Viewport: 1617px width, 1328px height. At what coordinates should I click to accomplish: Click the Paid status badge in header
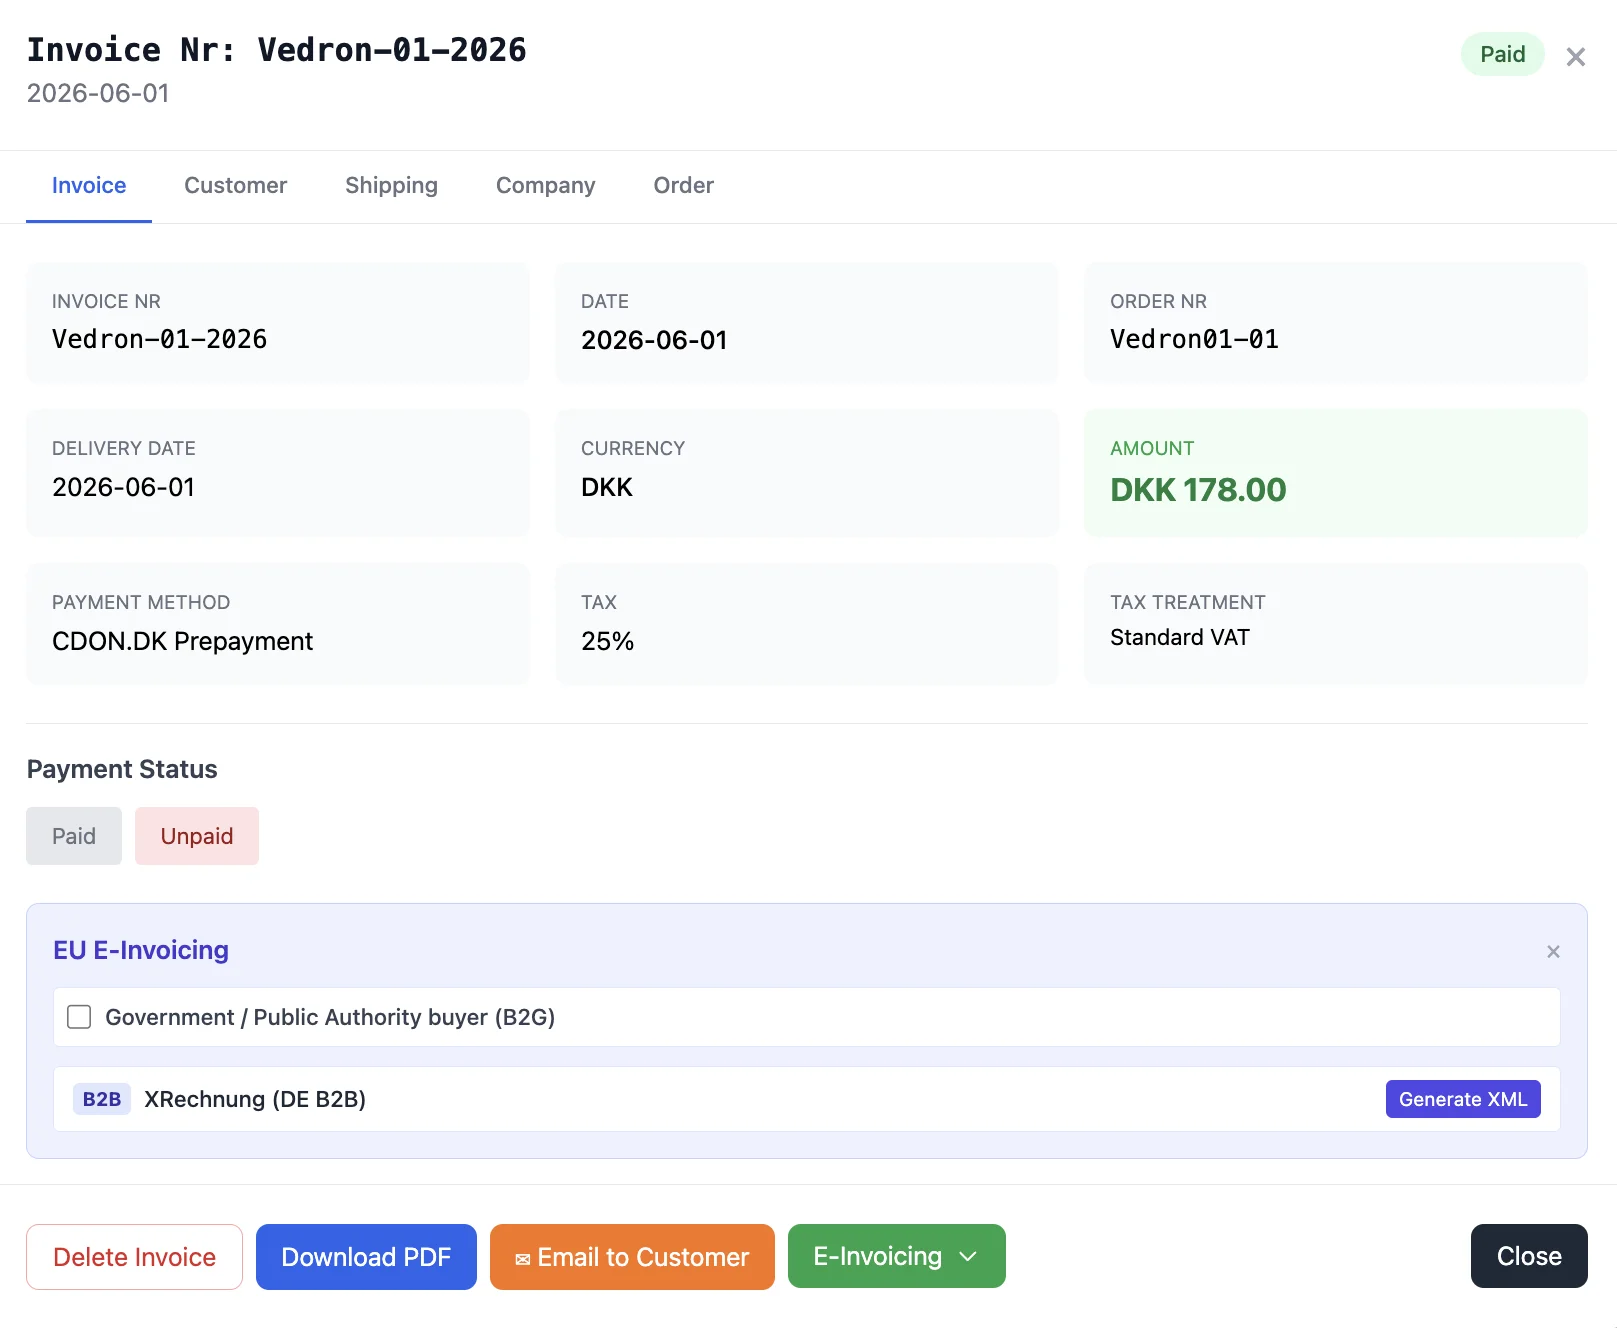click(x=1502, y=54)
